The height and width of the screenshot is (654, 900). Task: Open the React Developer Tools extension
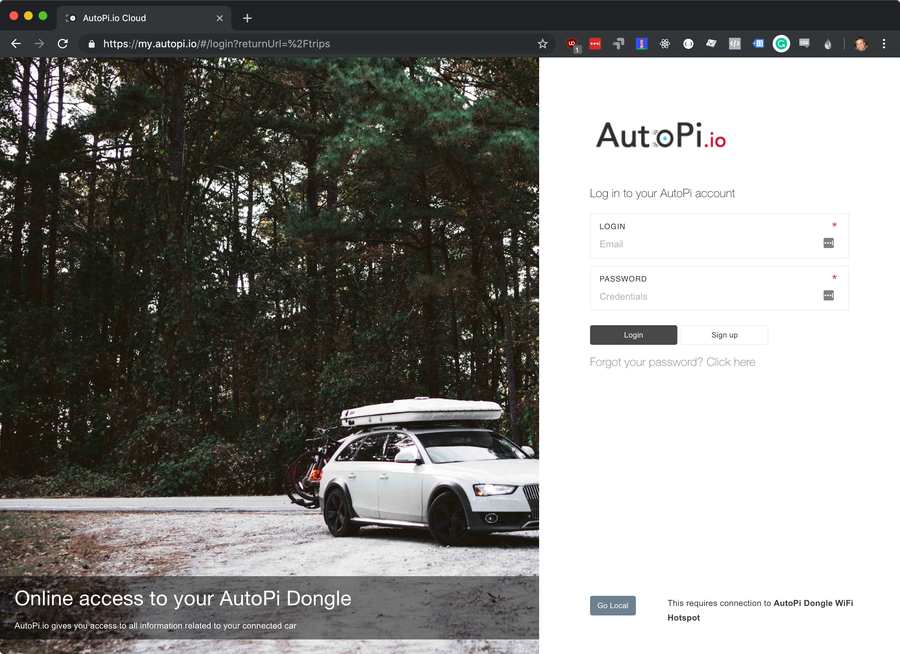tap(665, 44)
